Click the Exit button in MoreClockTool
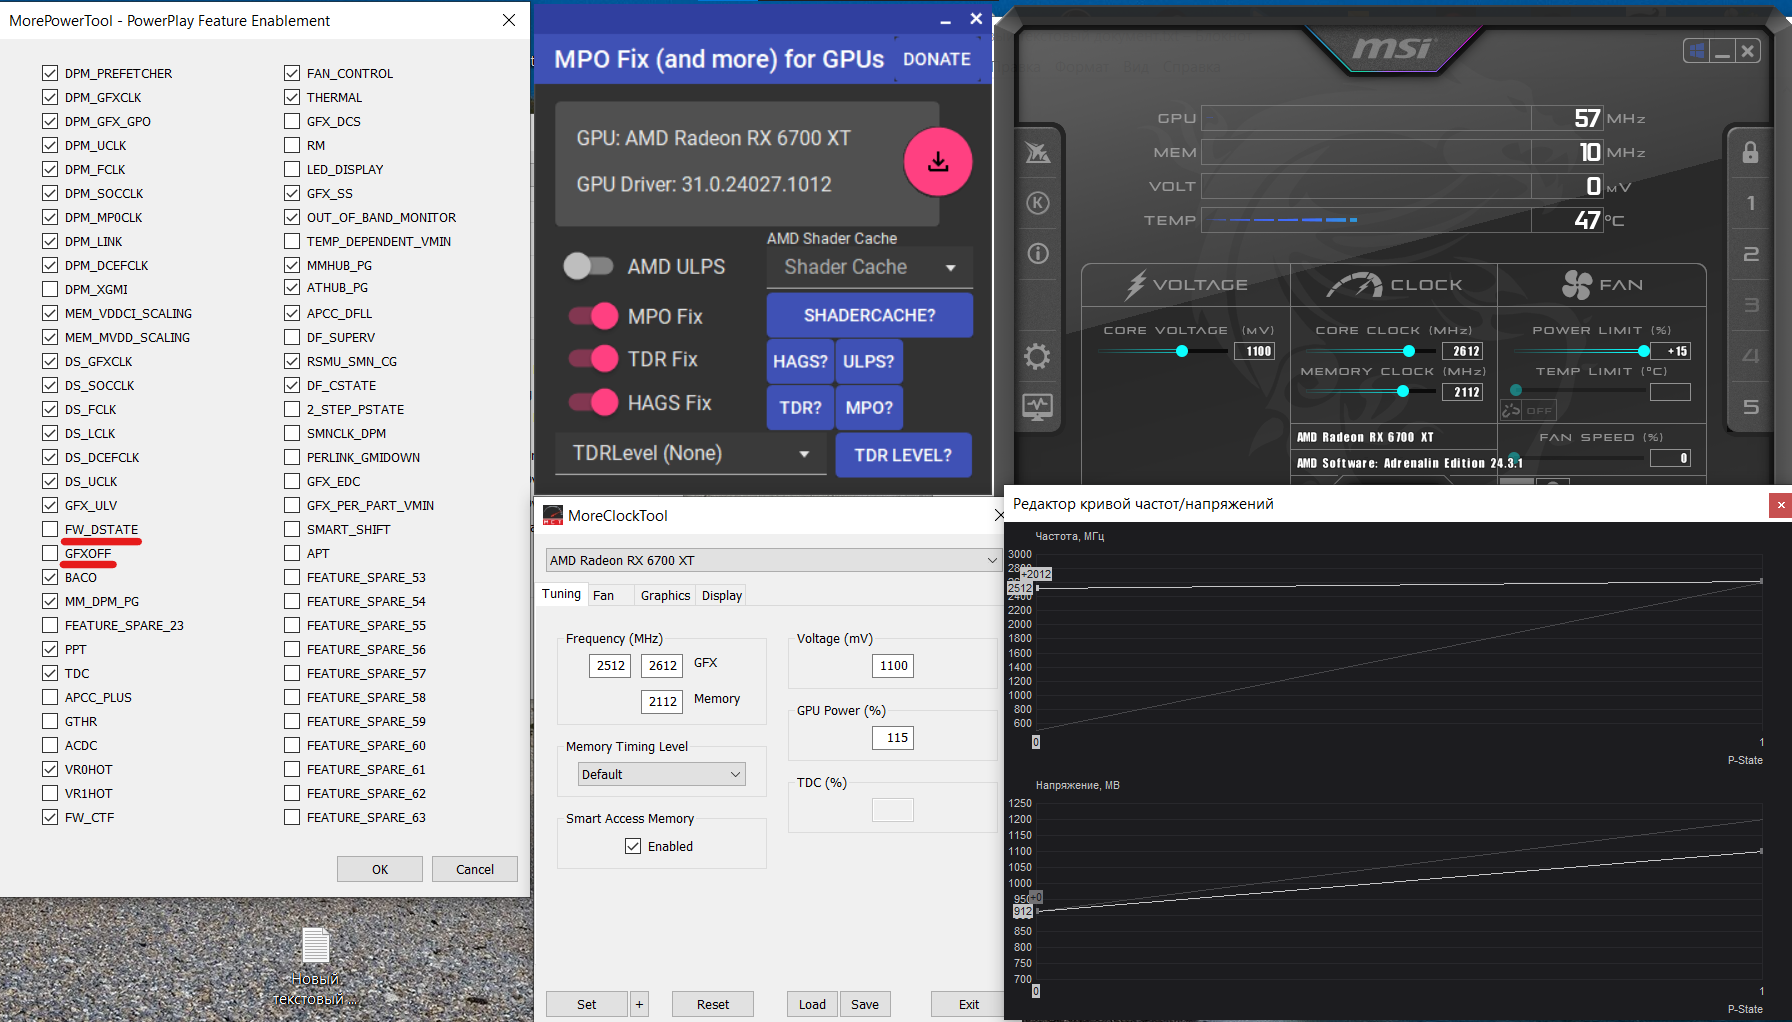The image size is (1792, 1022). pyautogui.click(x=969, y=1004)
